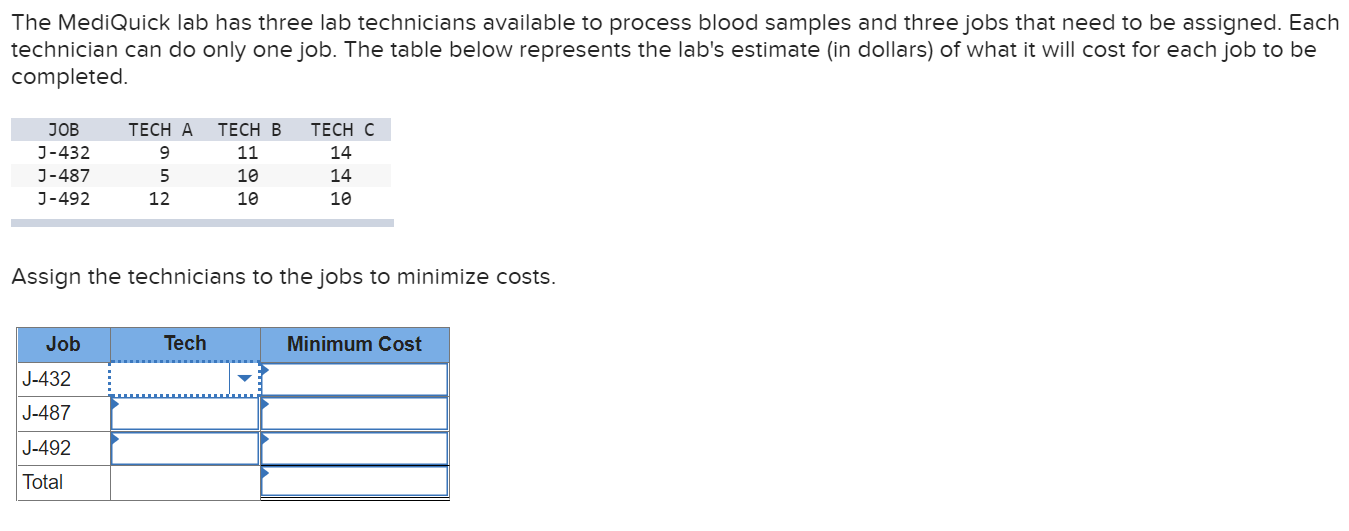
Task: Select the Tech cell for J-487
Action: pos(185,413)
